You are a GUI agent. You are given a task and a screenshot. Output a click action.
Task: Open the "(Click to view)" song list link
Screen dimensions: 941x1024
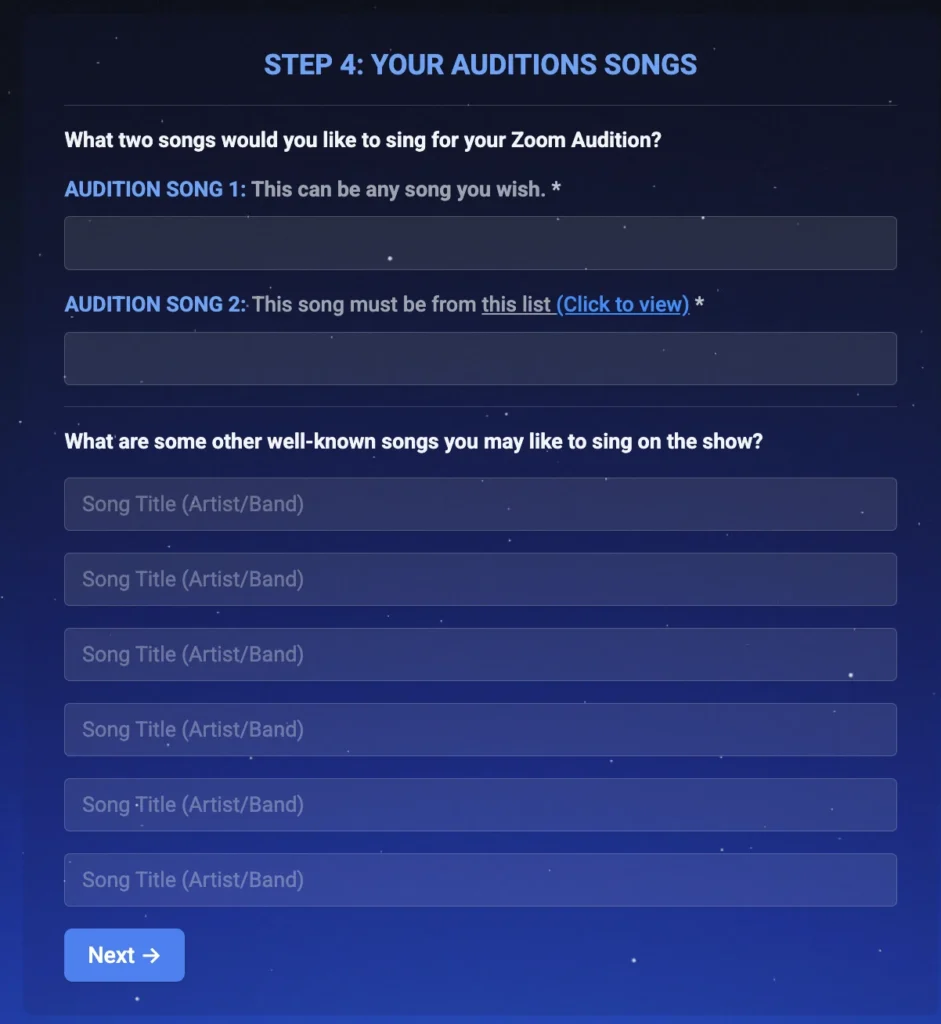coord(622,304)
